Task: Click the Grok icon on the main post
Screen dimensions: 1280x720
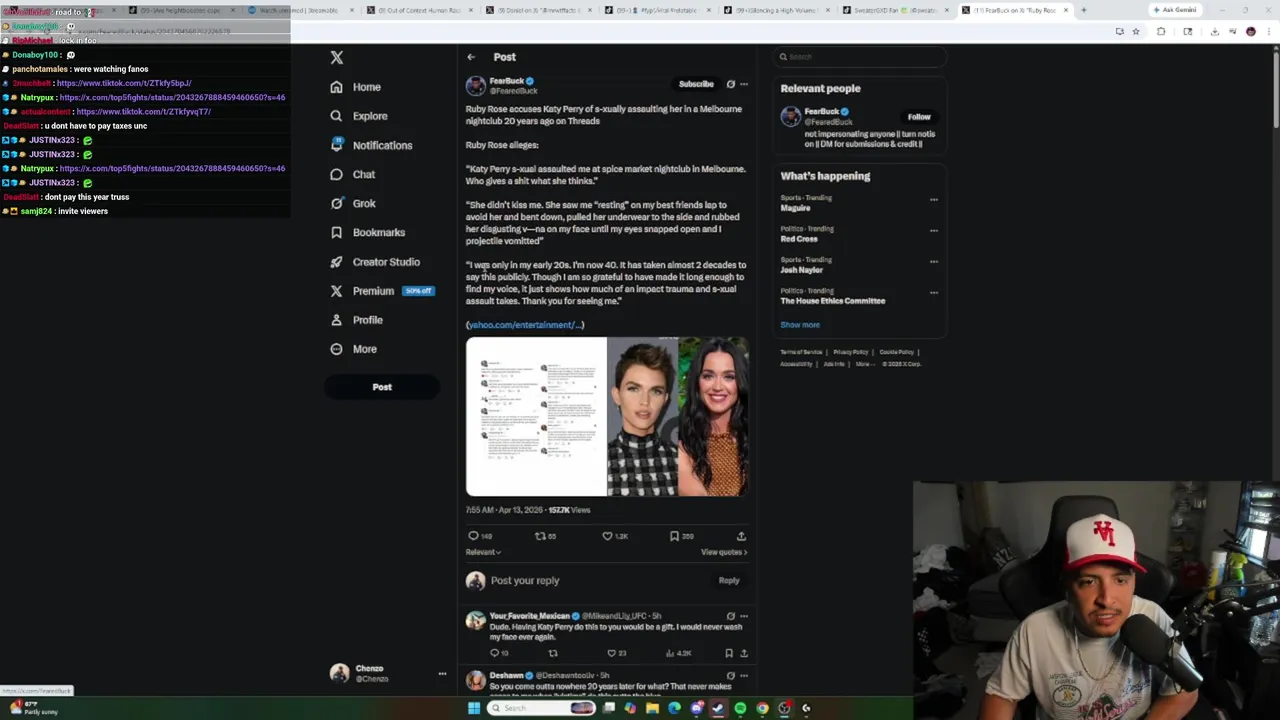Action: click(x=731, y=84)
